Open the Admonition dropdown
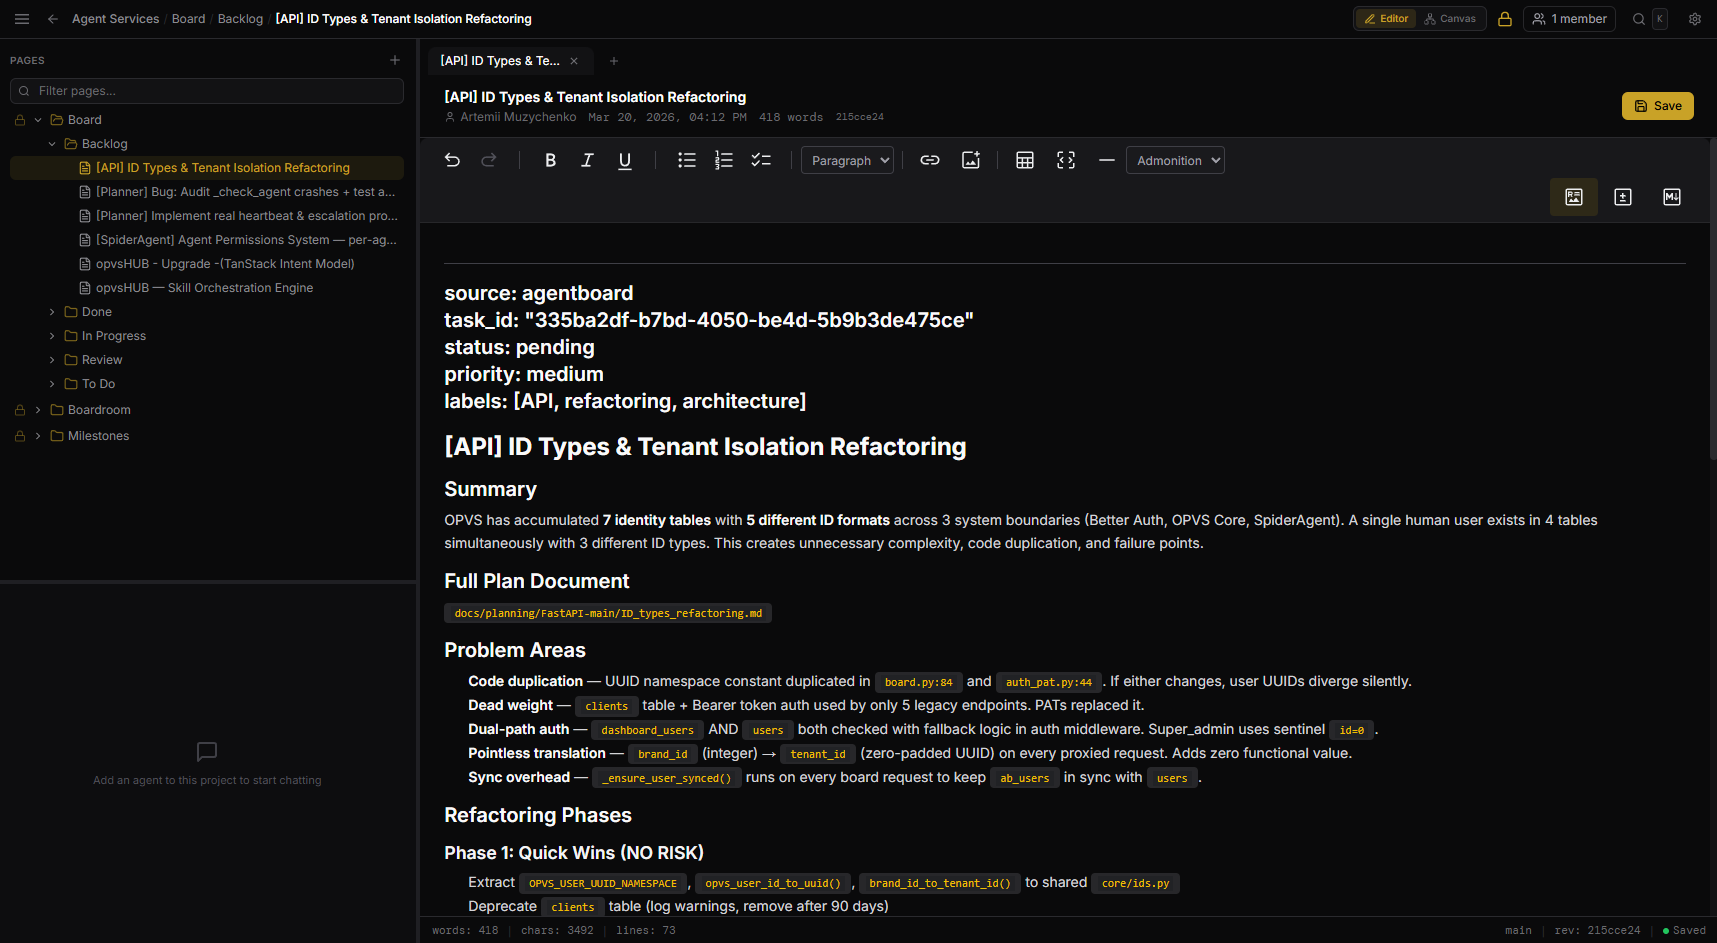The height and width of the screenshot is (943, 1717). pyautogui.click(x=1175, y=160)
